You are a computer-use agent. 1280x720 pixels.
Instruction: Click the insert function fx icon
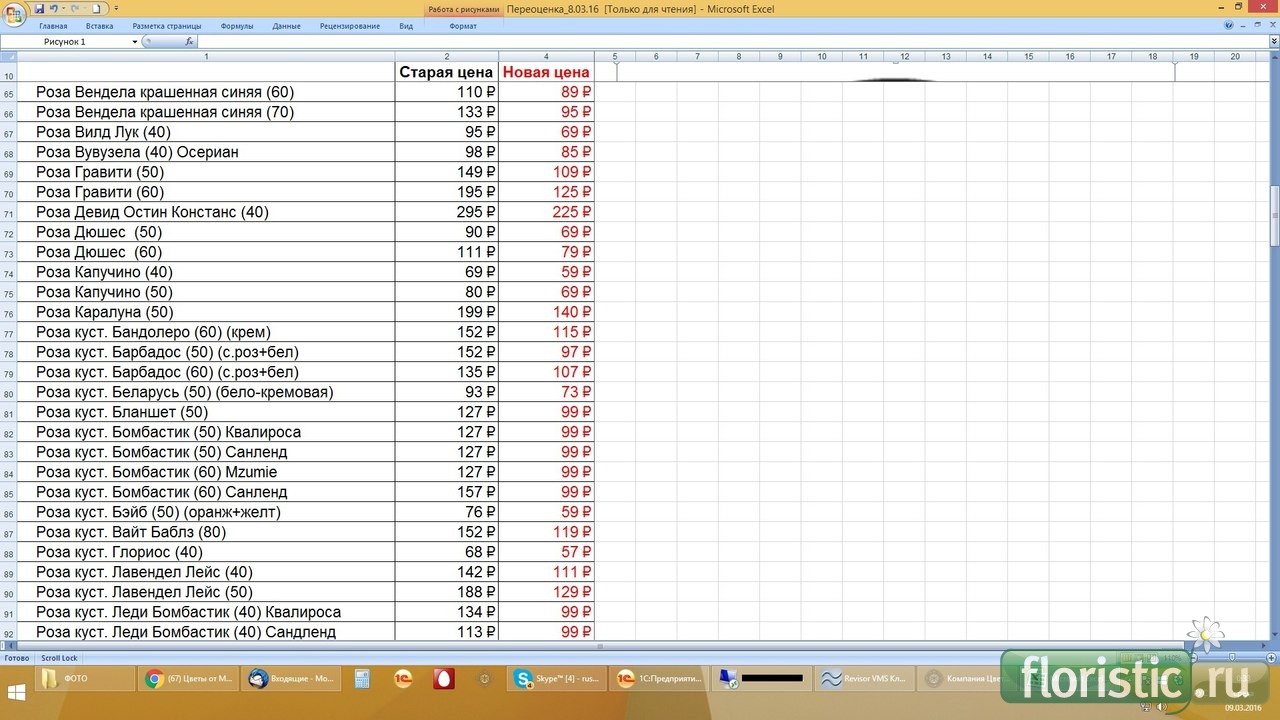190,42
